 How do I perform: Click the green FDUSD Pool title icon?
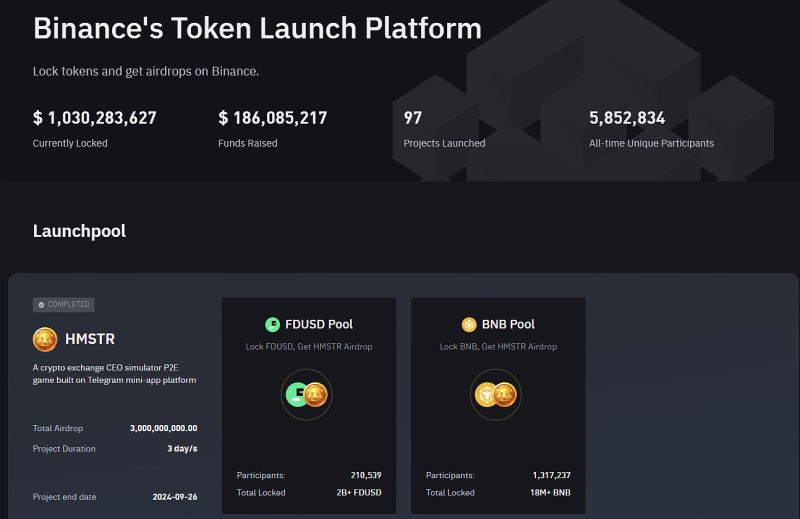click(272, 325)
